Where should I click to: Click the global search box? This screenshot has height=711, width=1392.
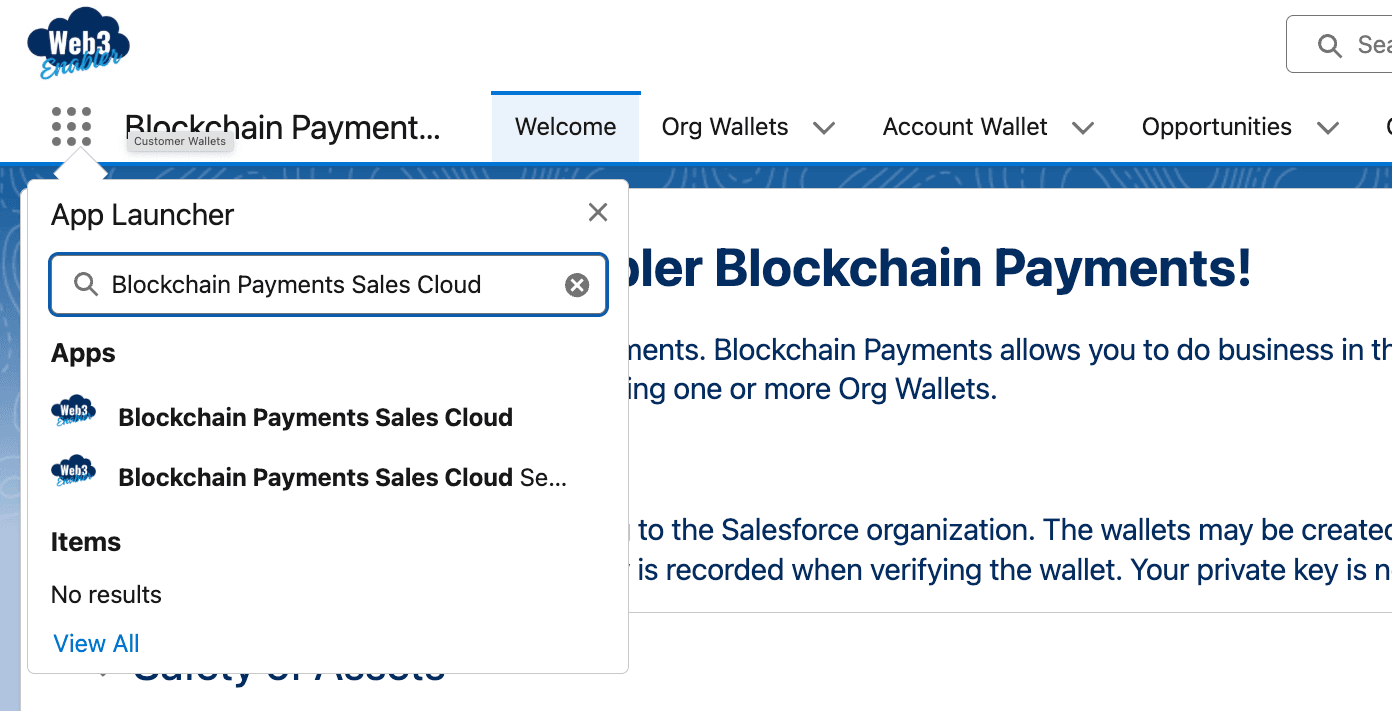(x=1339, y=44)
